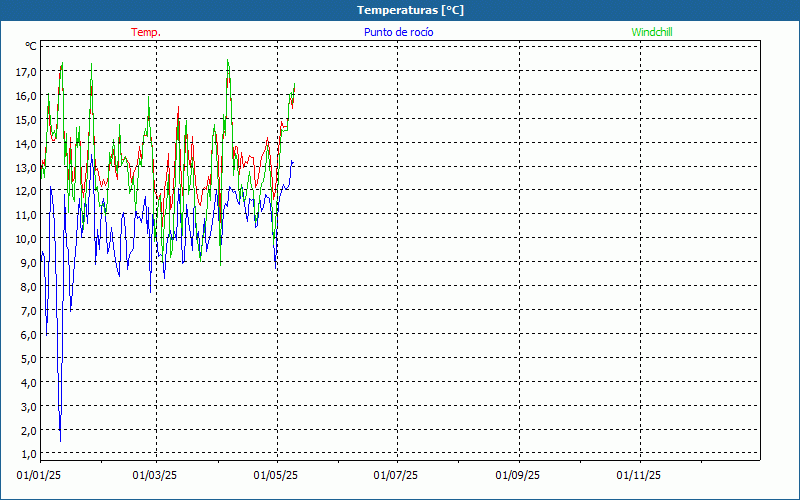Click the last blue dew point data point
The height and width of the screenshot is (500, 800).
[x=293, y=162]
